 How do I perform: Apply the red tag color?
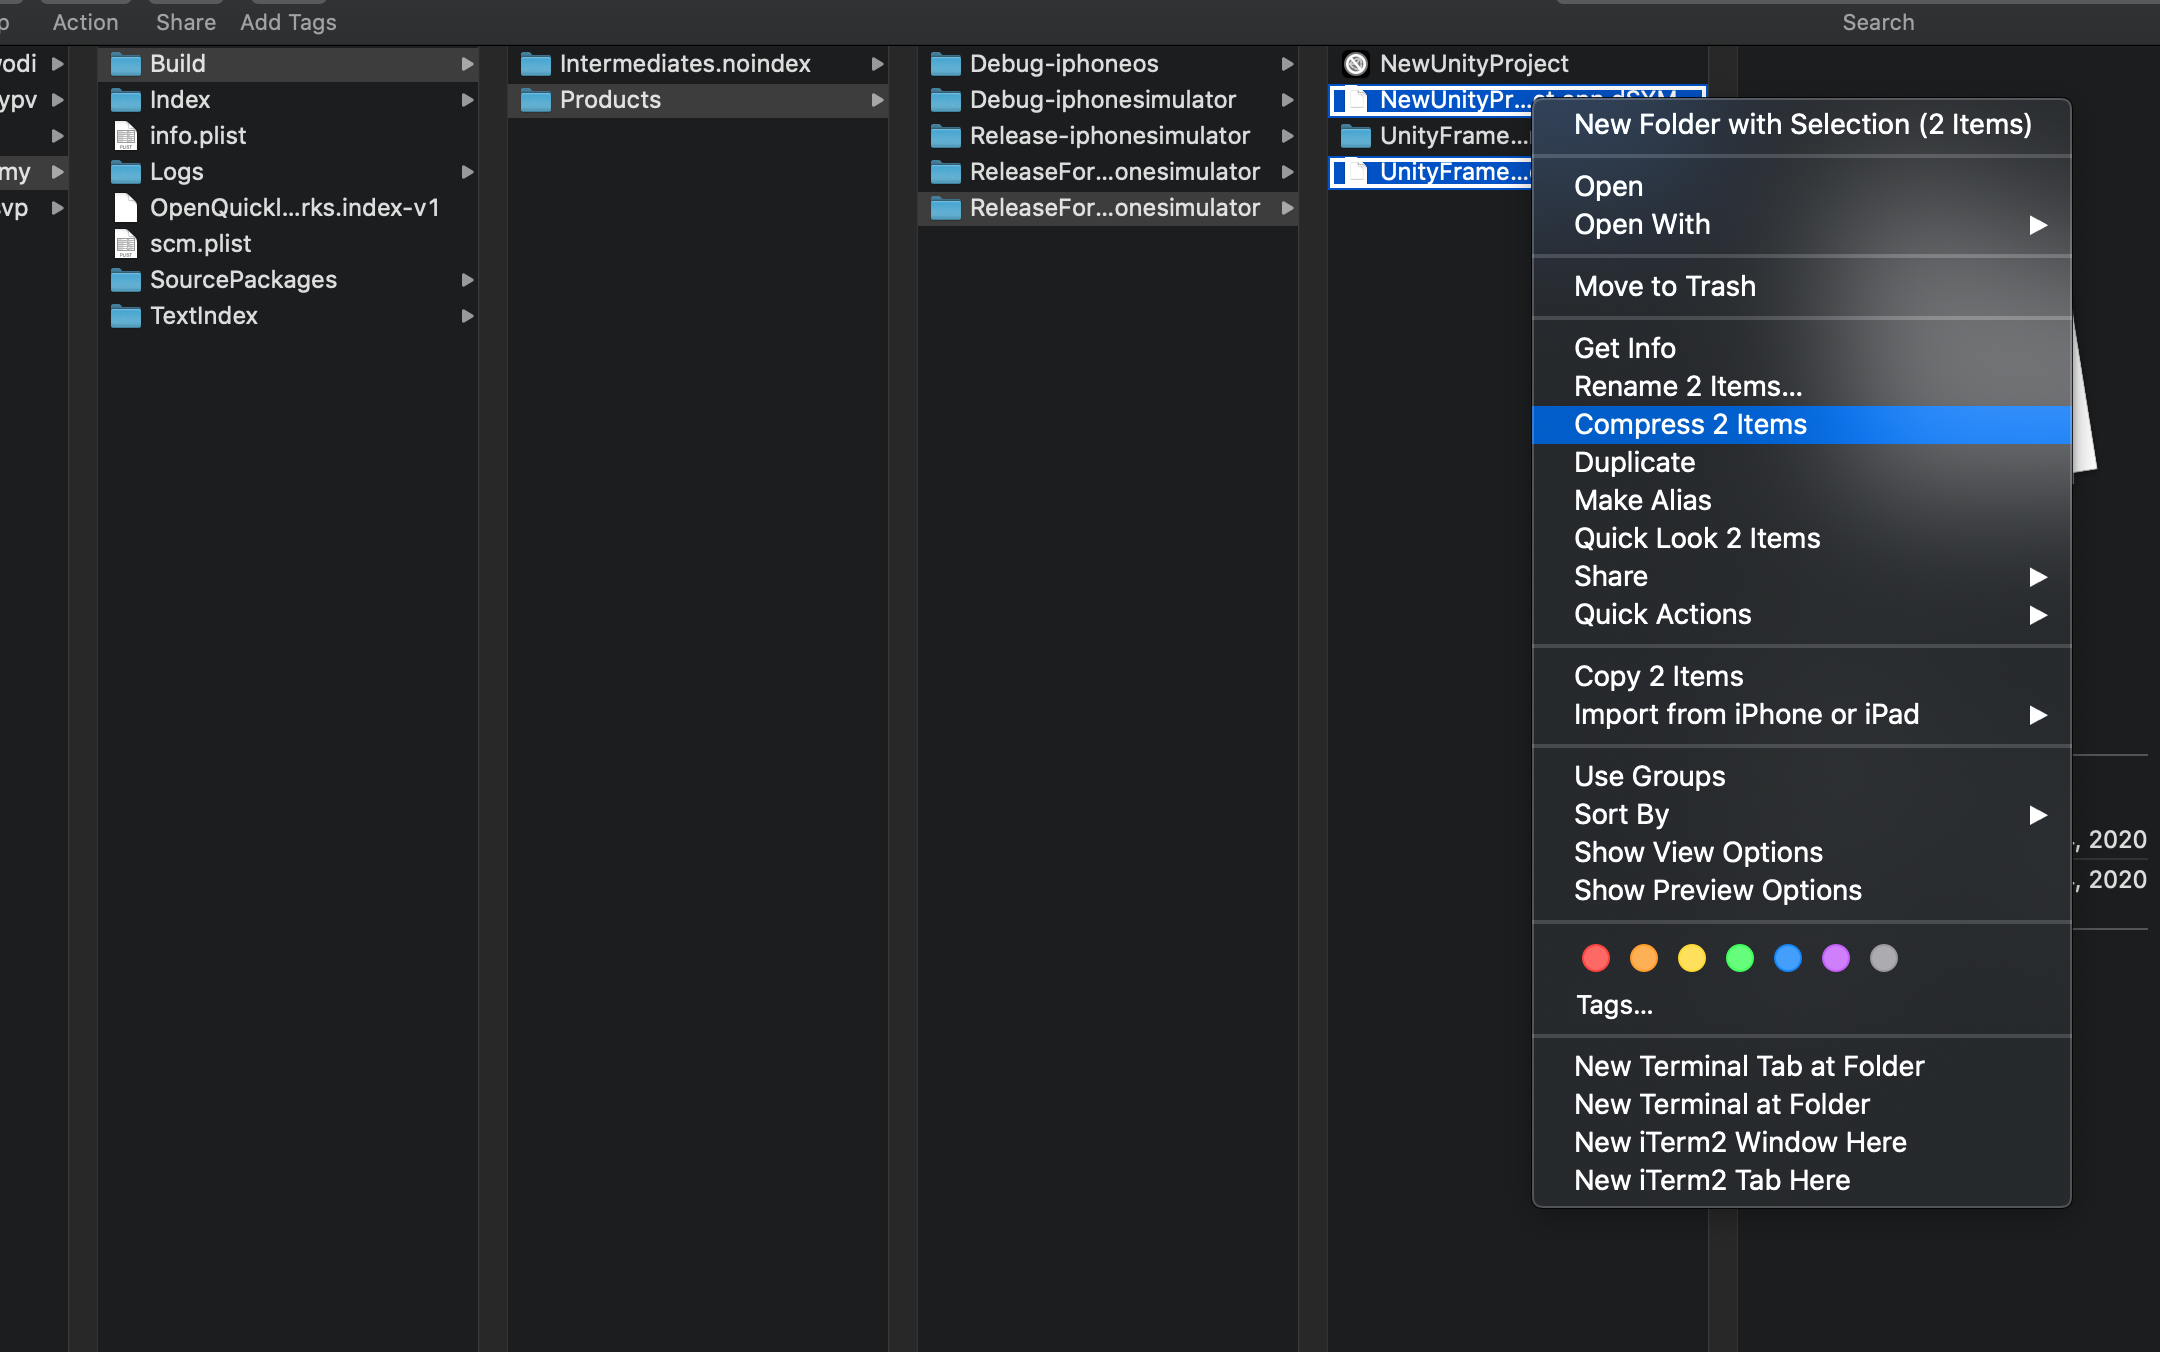tap(1596, 958)
